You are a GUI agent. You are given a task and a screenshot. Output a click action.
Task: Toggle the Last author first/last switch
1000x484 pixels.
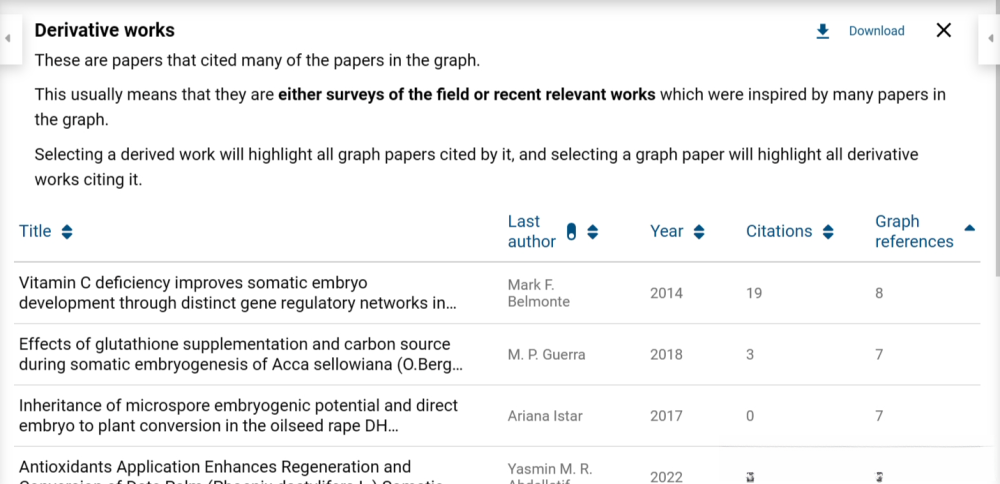coord(572,232)
